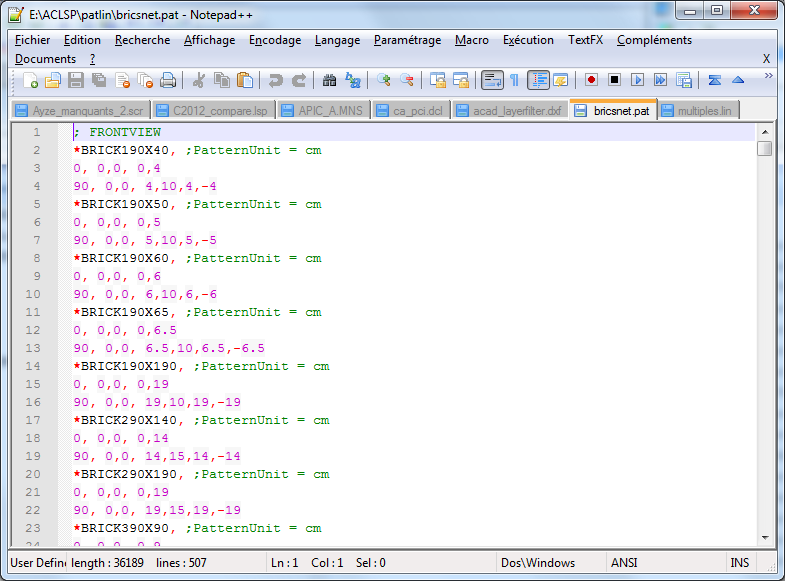This screenshot has height=581, width=785.
Task: Close document with menu bar X
Action: [766, 59]
